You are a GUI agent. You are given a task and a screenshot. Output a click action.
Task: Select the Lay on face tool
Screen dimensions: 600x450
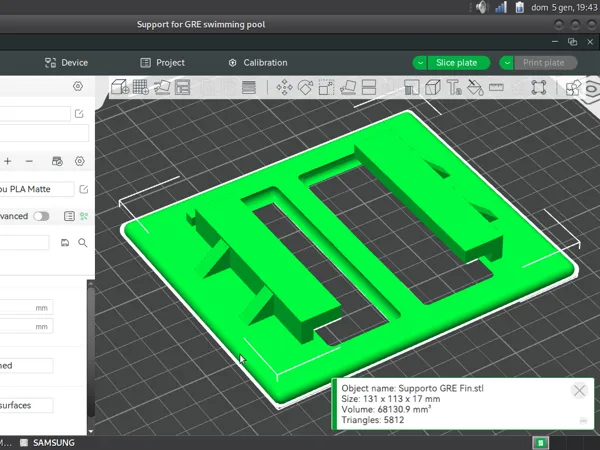pyautogui.click(x=348, y=87)
